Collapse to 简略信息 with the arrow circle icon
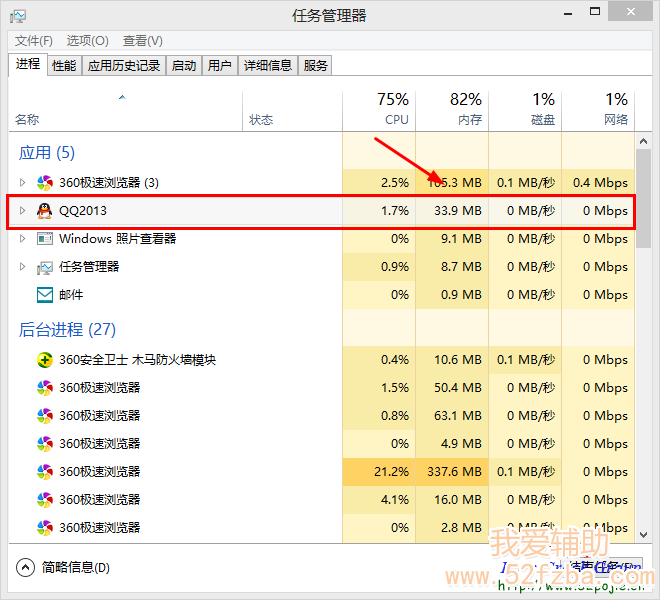 pyautogui.click(x=25, y=568)
